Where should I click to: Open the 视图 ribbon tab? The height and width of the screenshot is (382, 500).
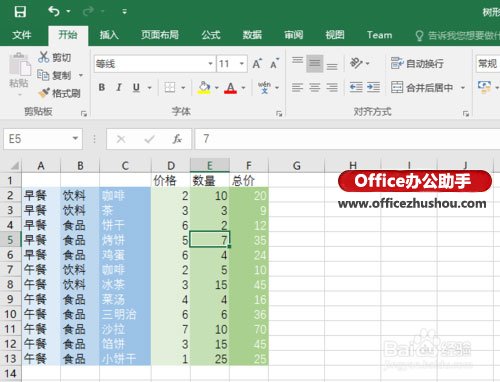point(335,35)
